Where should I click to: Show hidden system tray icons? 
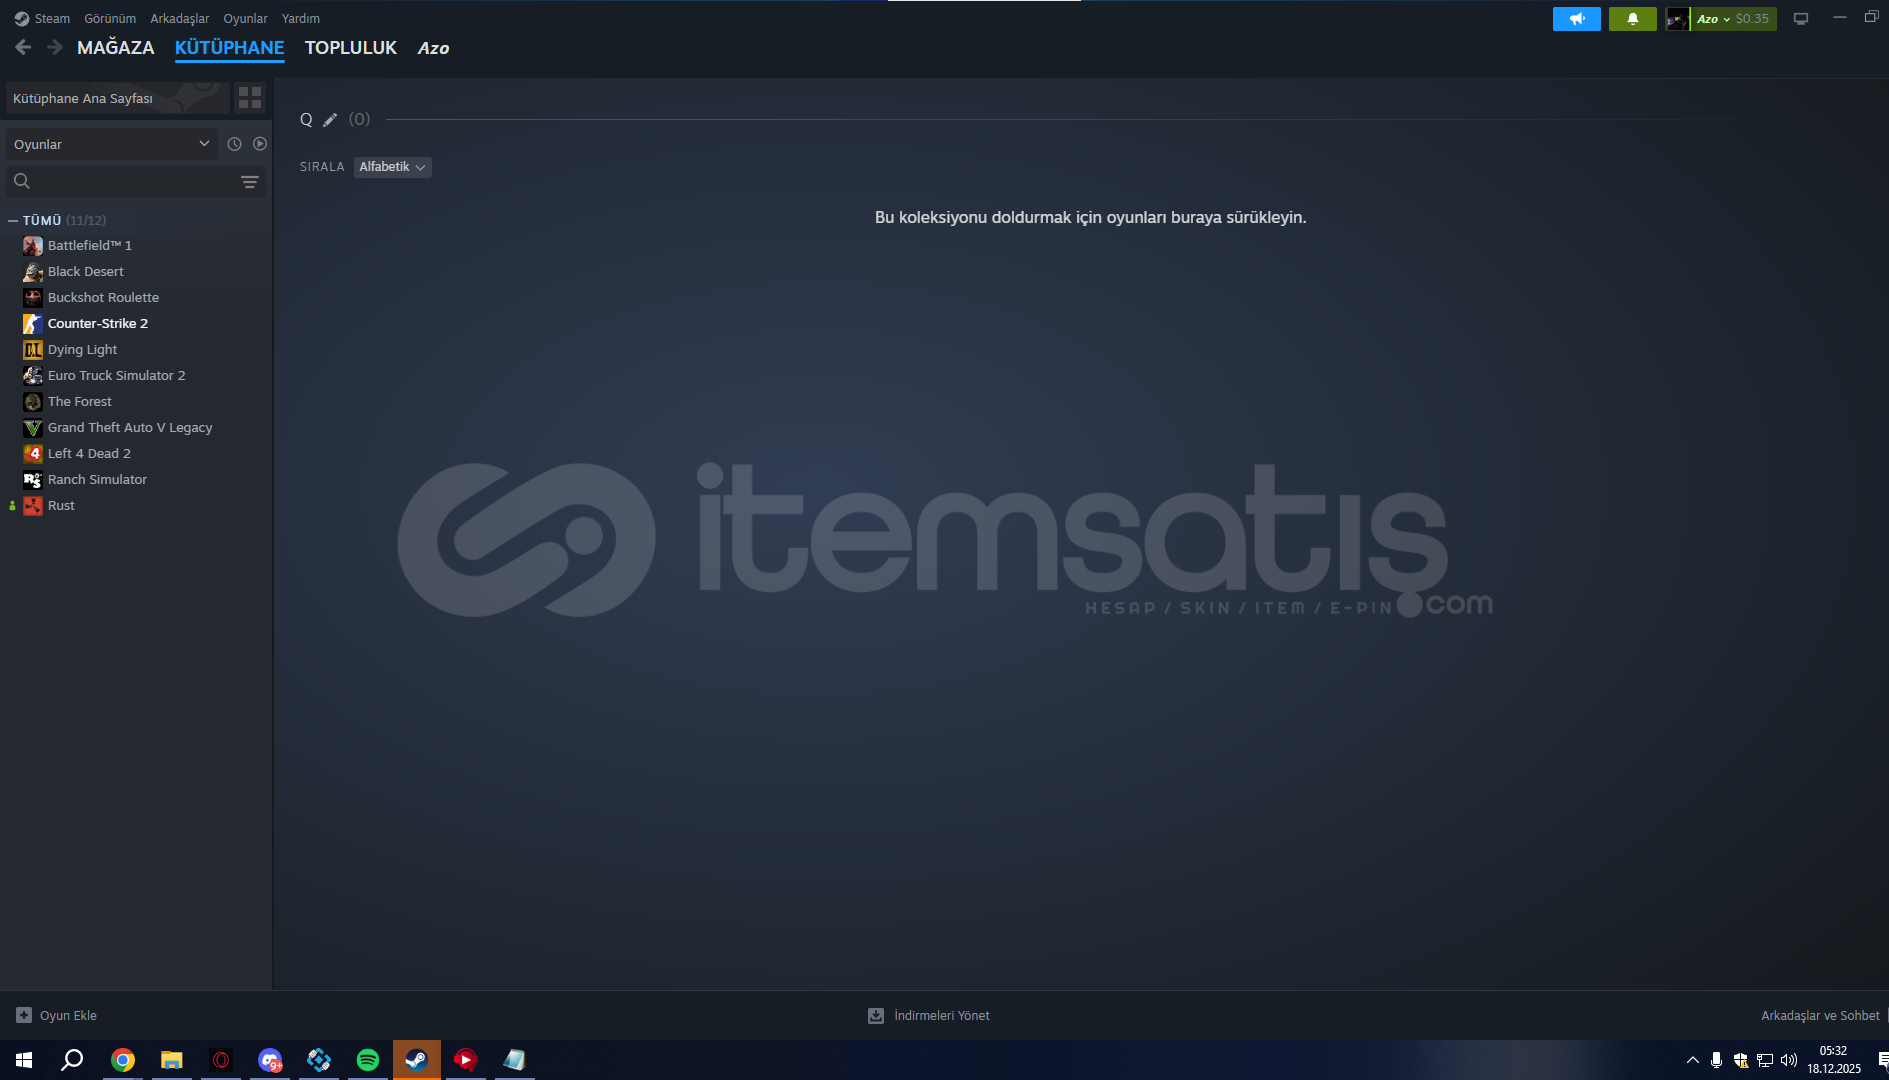point(1692,1060)
